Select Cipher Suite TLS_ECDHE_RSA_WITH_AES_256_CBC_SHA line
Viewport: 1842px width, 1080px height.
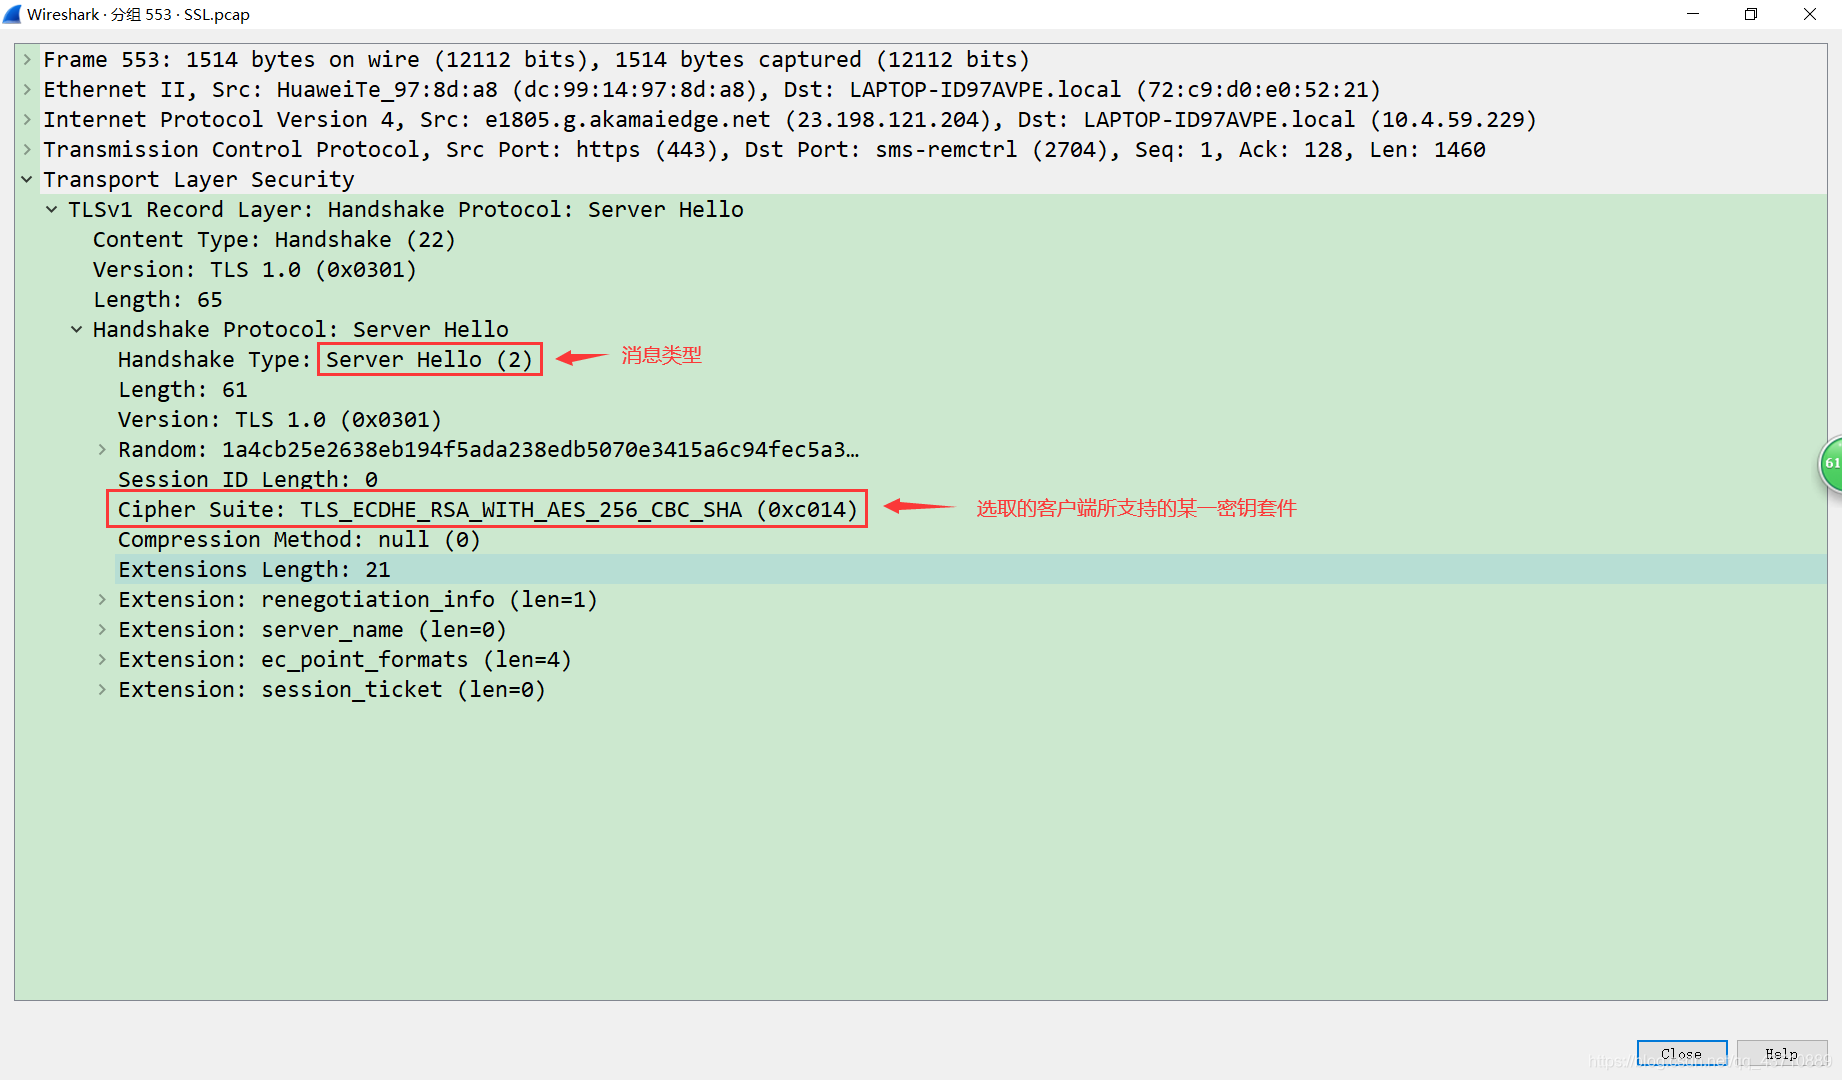488,510
